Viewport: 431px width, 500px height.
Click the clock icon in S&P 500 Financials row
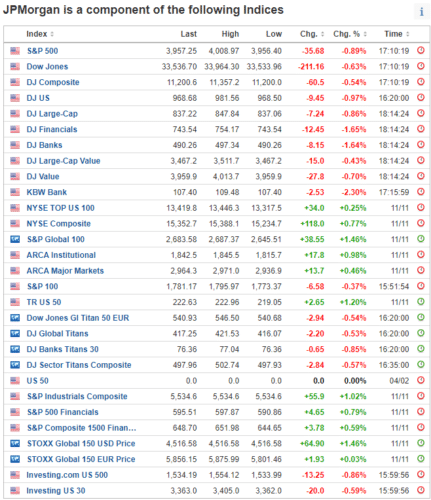click(421, 412)
